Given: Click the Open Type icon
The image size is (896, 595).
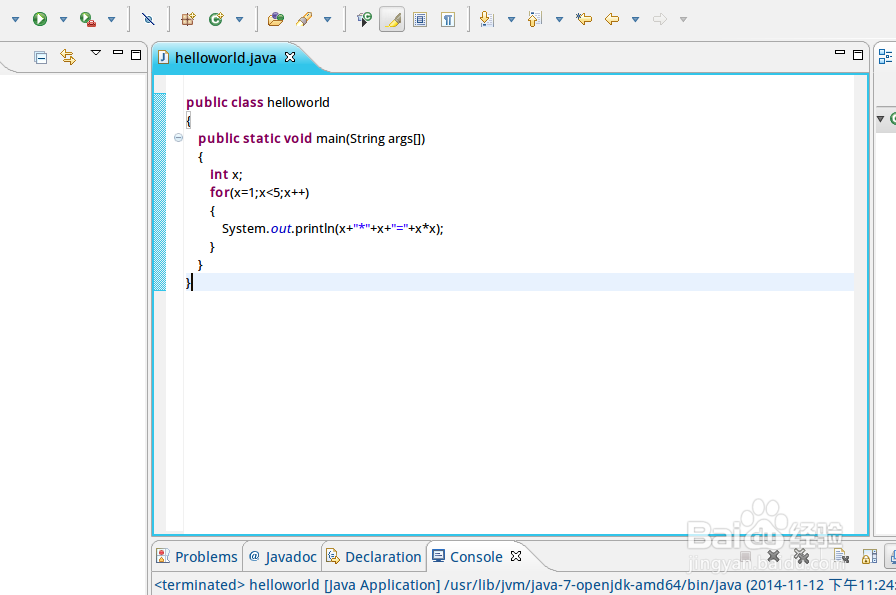Looking at the screenshot, I should [276, 19].
